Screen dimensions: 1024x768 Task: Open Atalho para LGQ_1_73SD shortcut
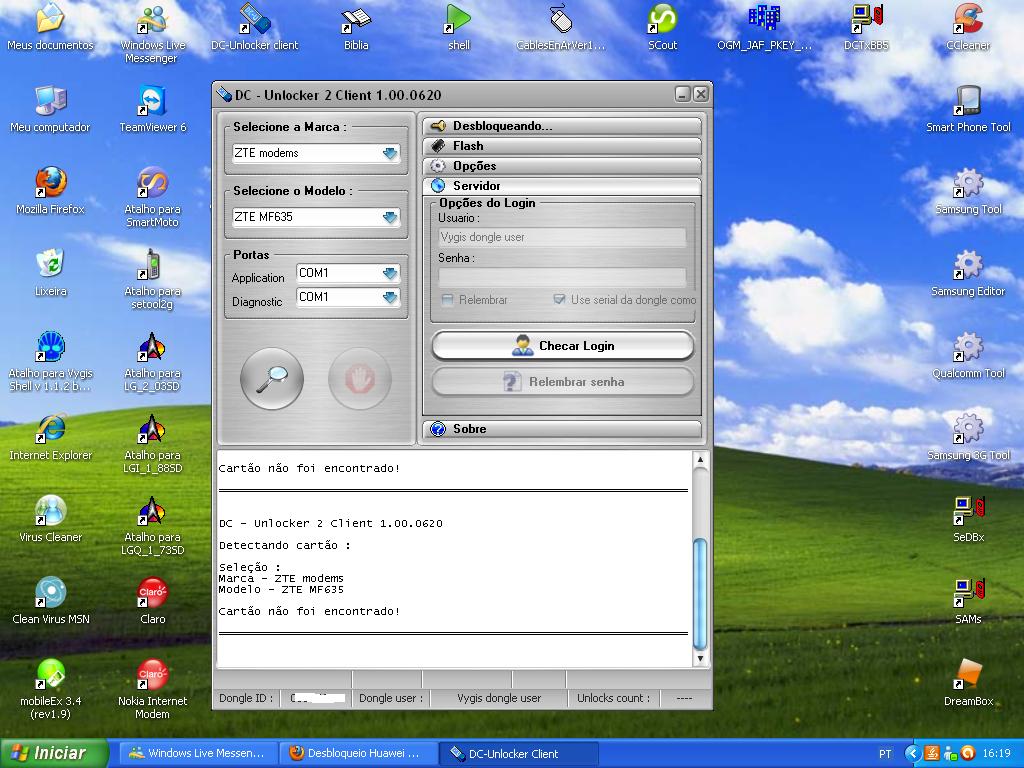(x=152, y=526)
